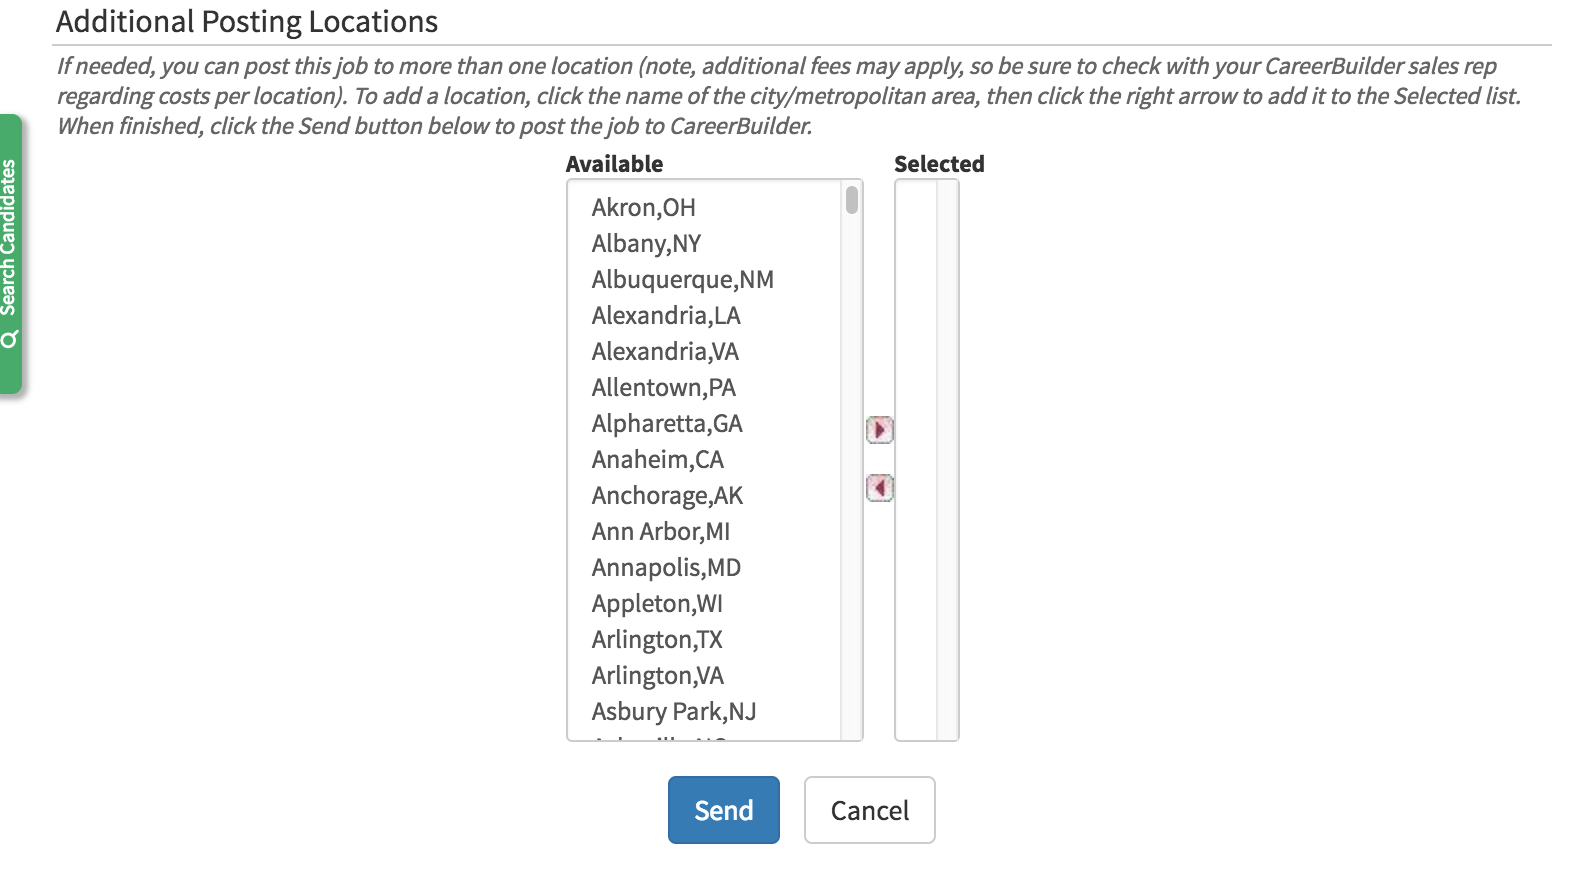The width and height of the screenshot is (1570, 890).
Task: Select Anaheim,CA location
Action: 657,460
